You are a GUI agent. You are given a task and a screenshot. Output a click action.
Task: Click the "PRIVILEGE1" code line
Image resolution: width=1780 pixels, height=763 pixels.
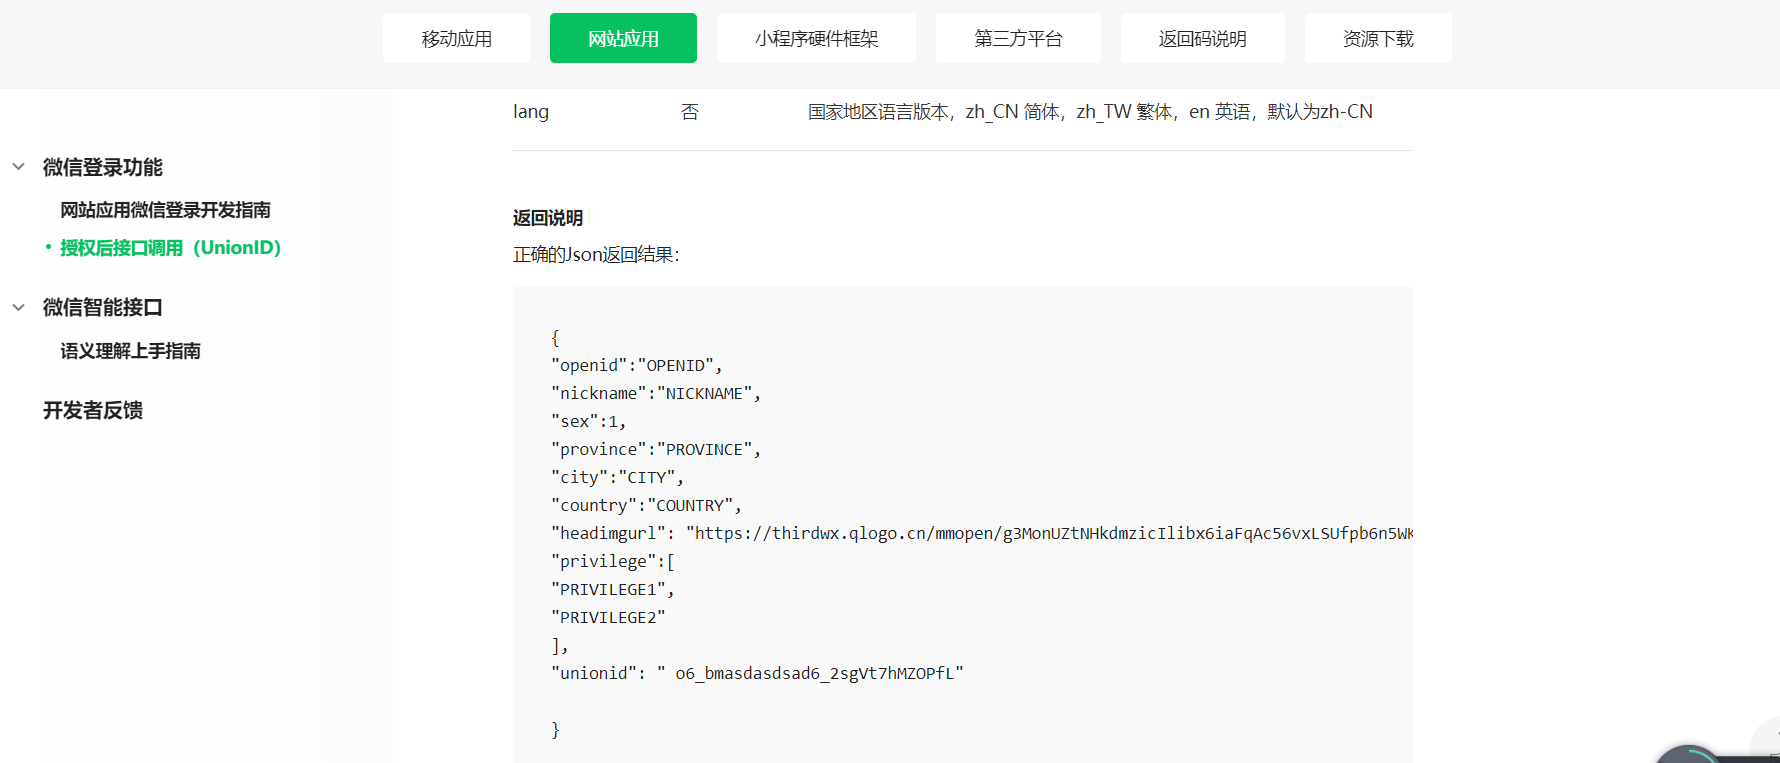[x=613, y=590]
